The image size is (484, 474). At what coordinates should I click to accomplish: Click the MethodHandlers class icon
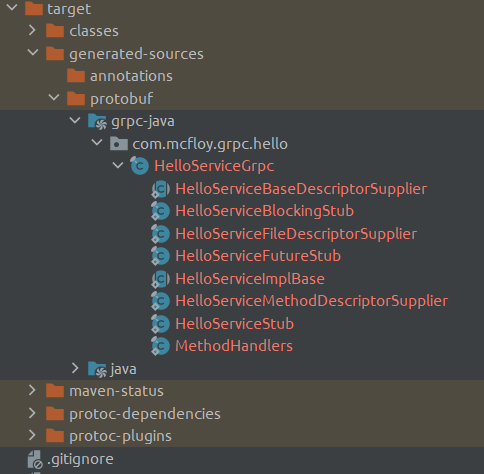(160, 346)
